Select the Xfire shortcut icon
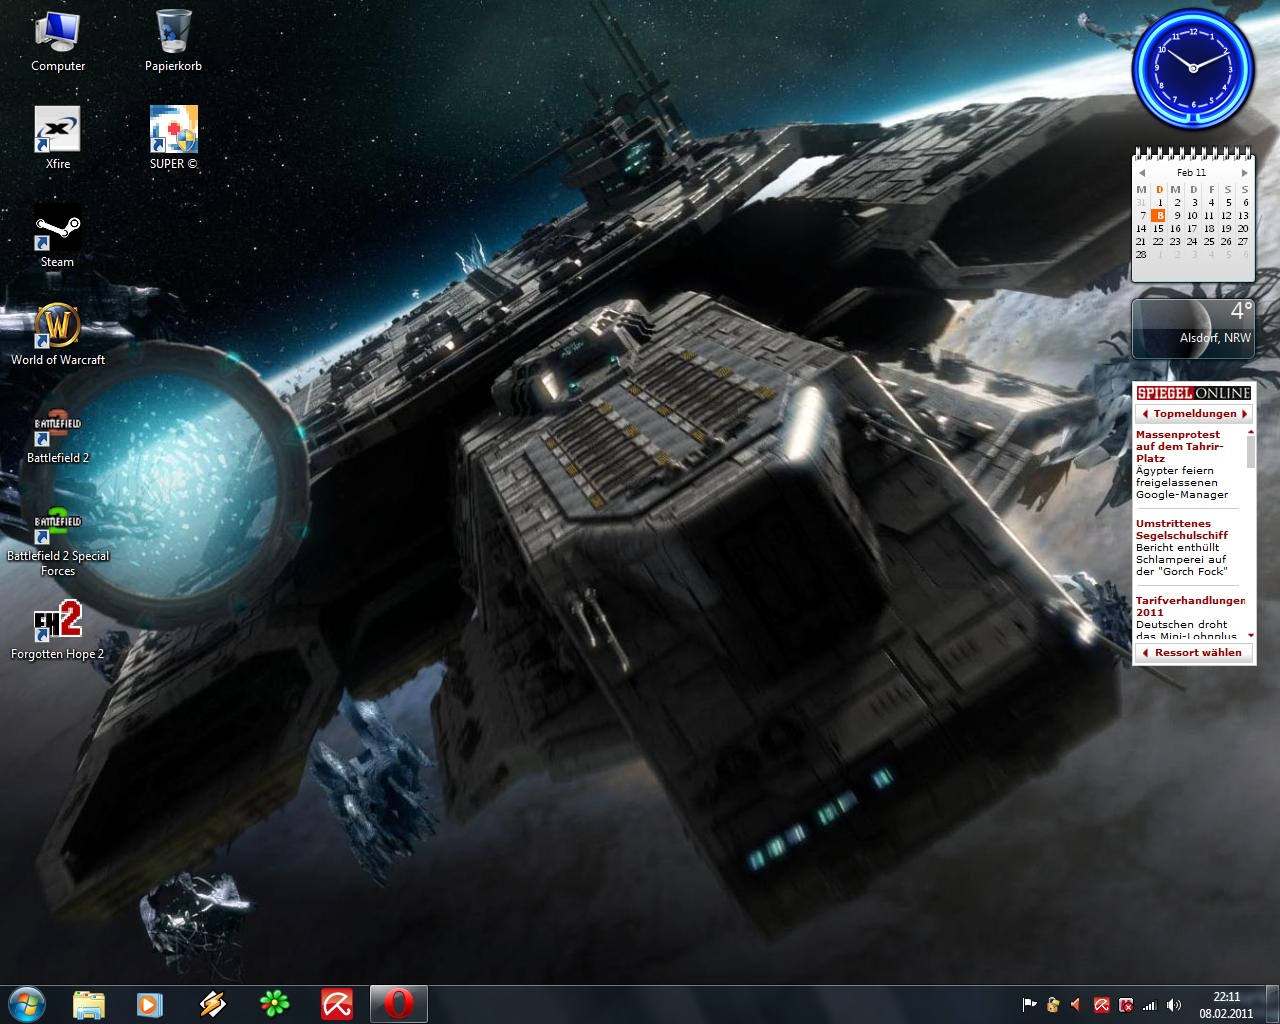The height and width of the screenshot is (1024, 1280). (x=58, y=138)
